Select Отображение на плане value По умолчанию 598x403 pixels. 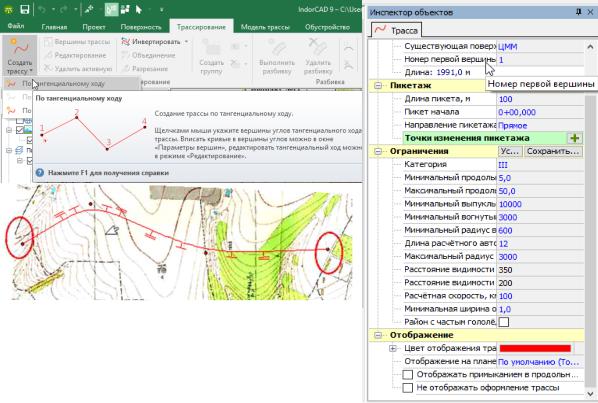[540, 362]
